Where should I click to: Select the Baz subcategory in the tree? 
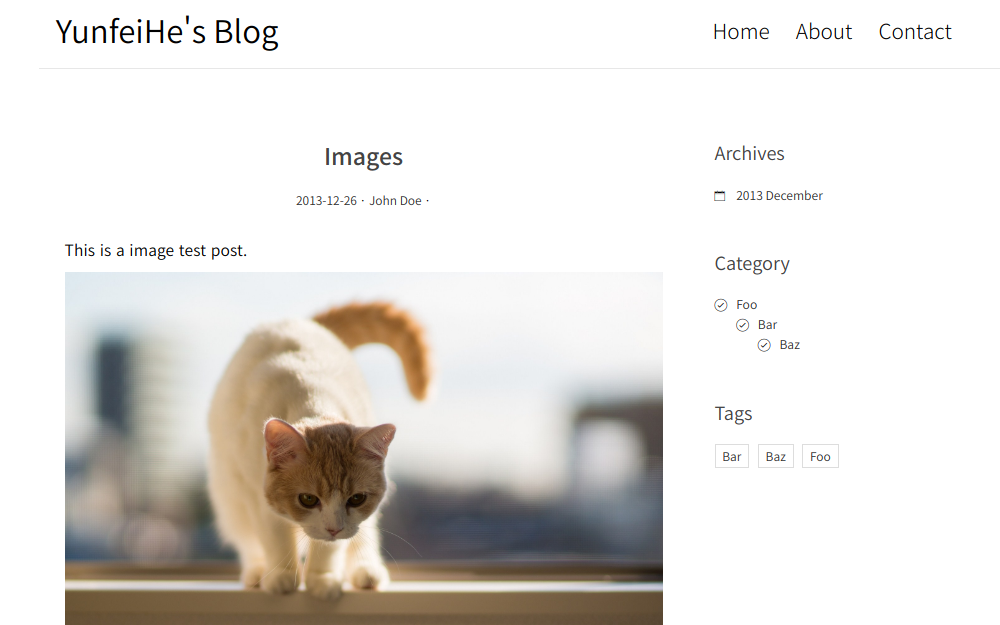pyautogui.click(x=790, y=345)
